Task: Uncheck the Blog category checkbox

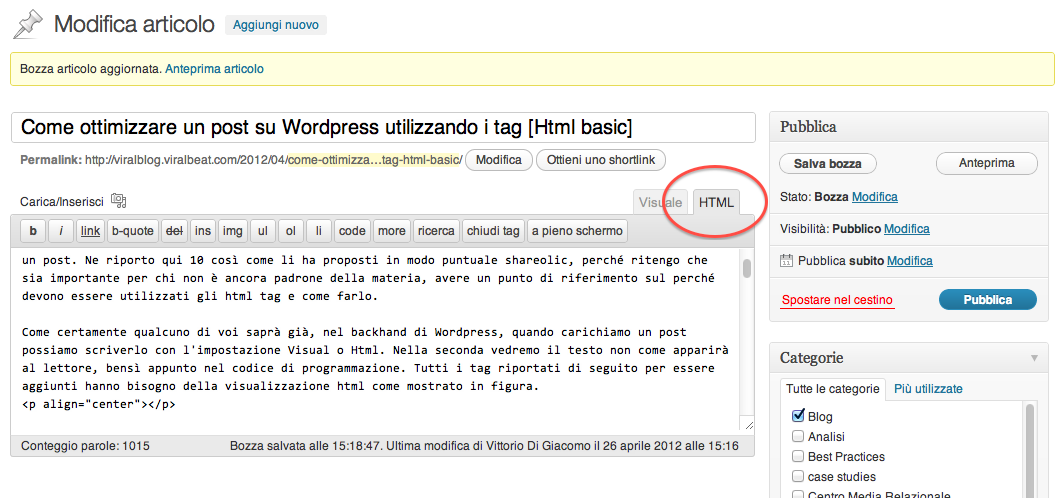Action: click(x=798, y=416)
